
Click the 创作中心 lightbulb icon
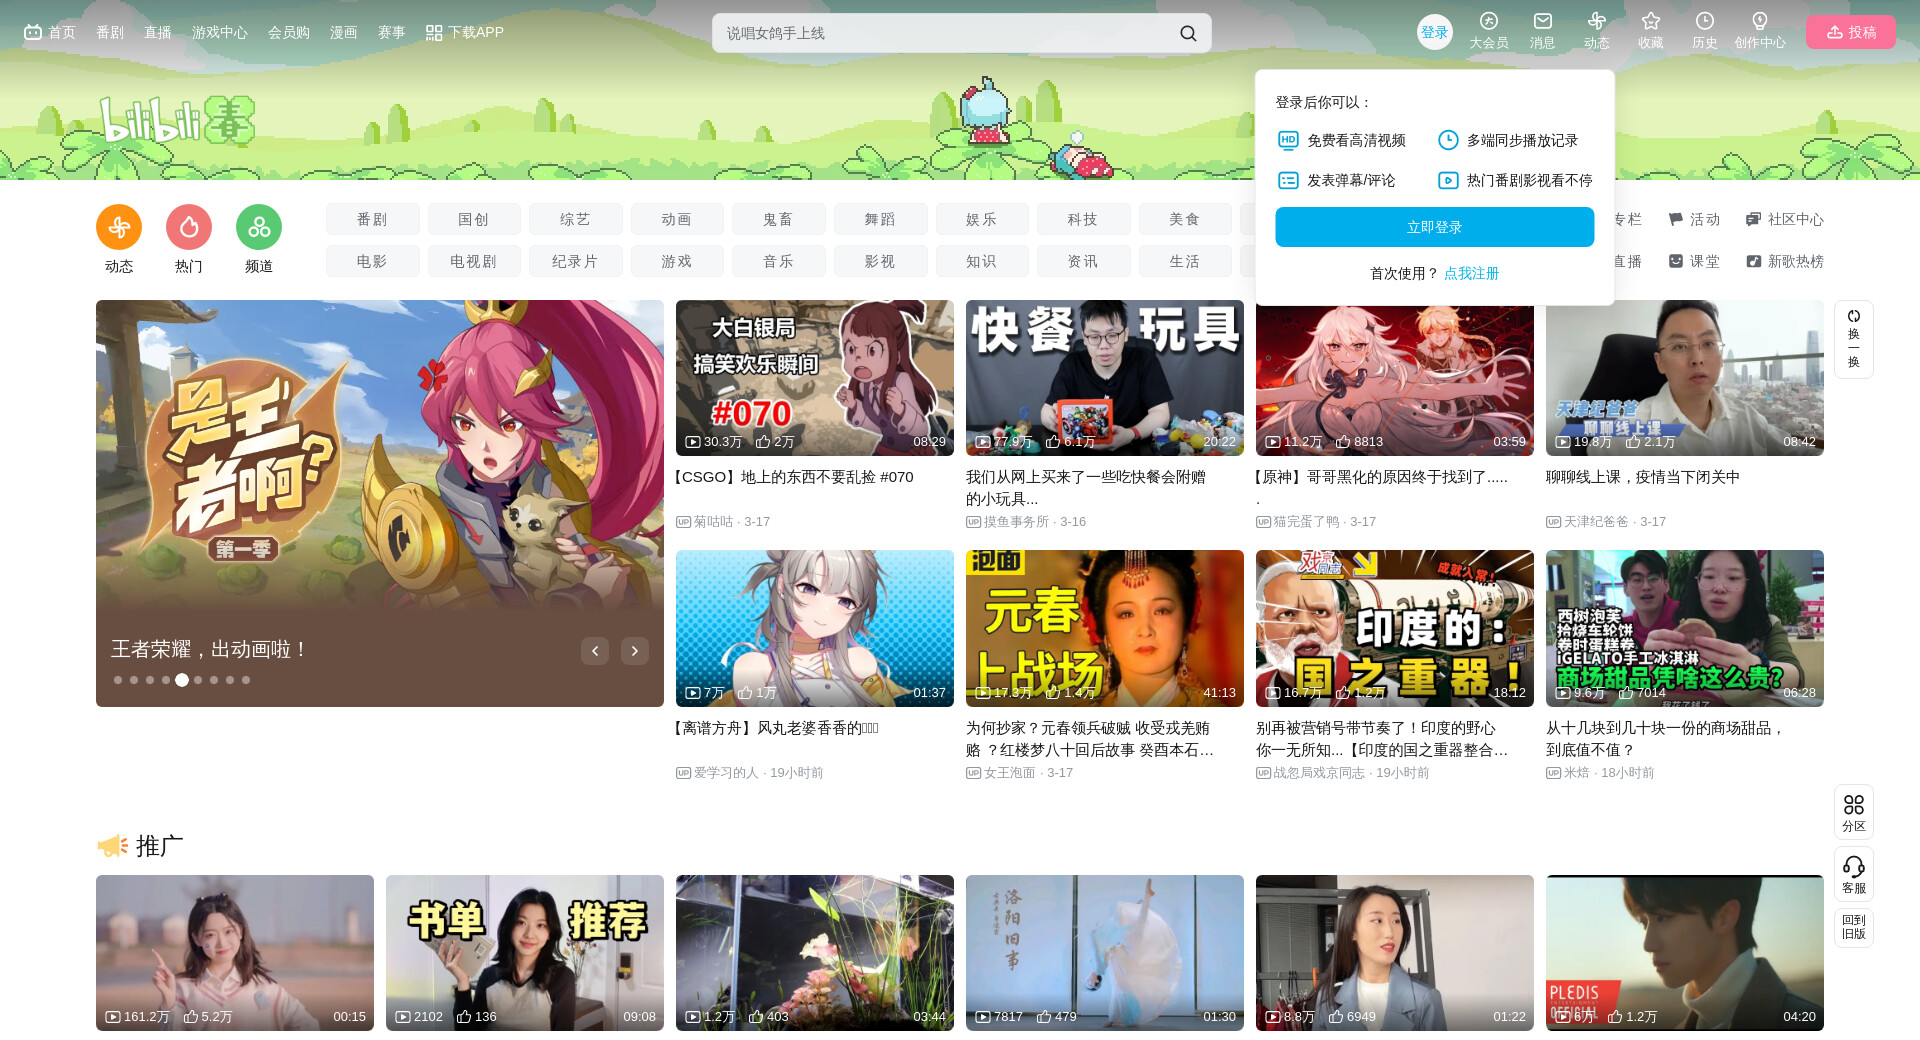(x=1759, y=22)
